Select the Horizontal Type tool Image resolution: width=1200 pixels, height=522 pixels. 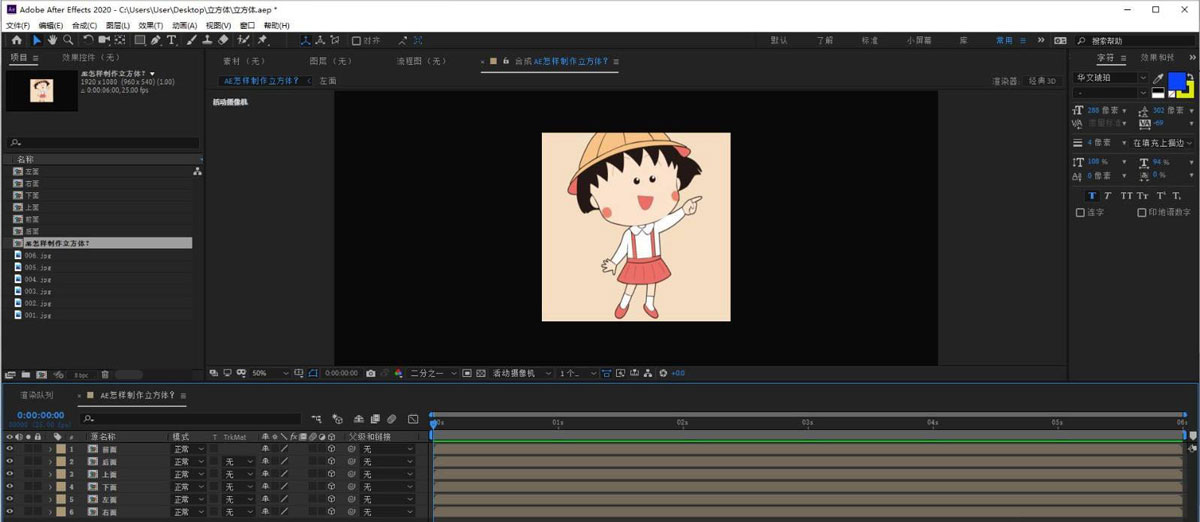click(x=172, y=41)
